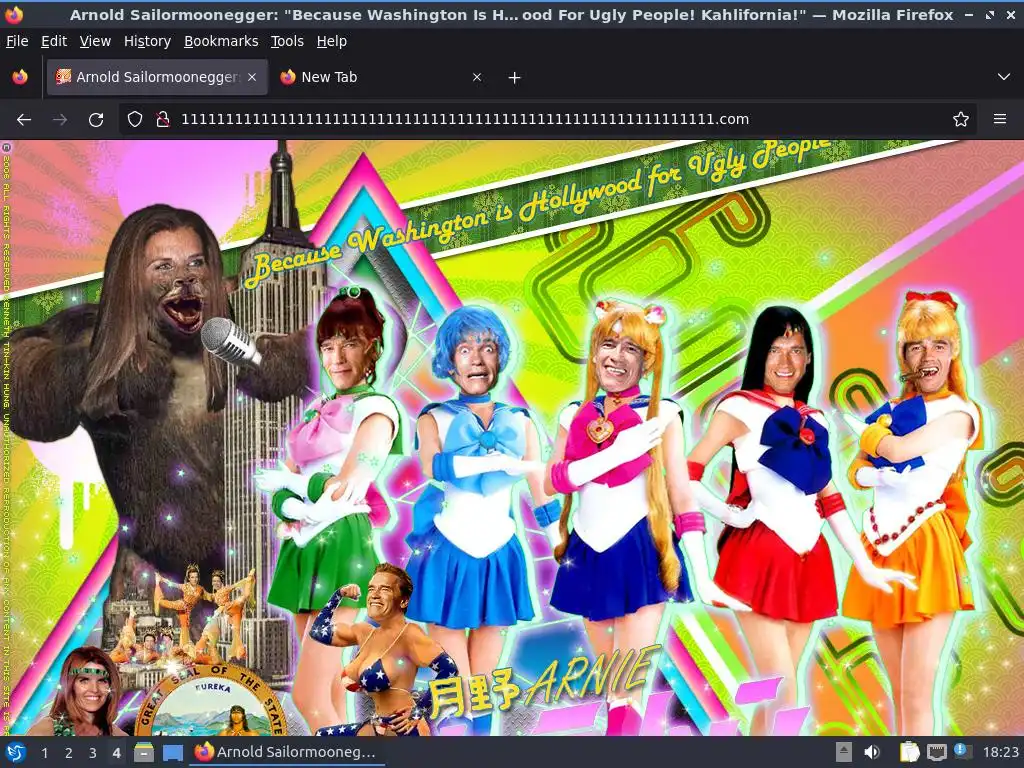Open Firefox application hamburger menu
This screenshot has height=768, width=1024.
click(999, 120)
